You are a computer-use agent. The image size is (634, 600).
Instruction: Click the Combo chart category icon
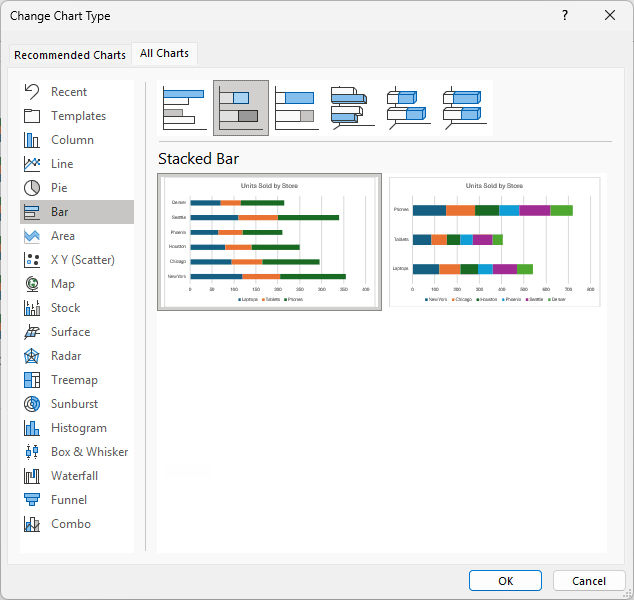point(32,524)
